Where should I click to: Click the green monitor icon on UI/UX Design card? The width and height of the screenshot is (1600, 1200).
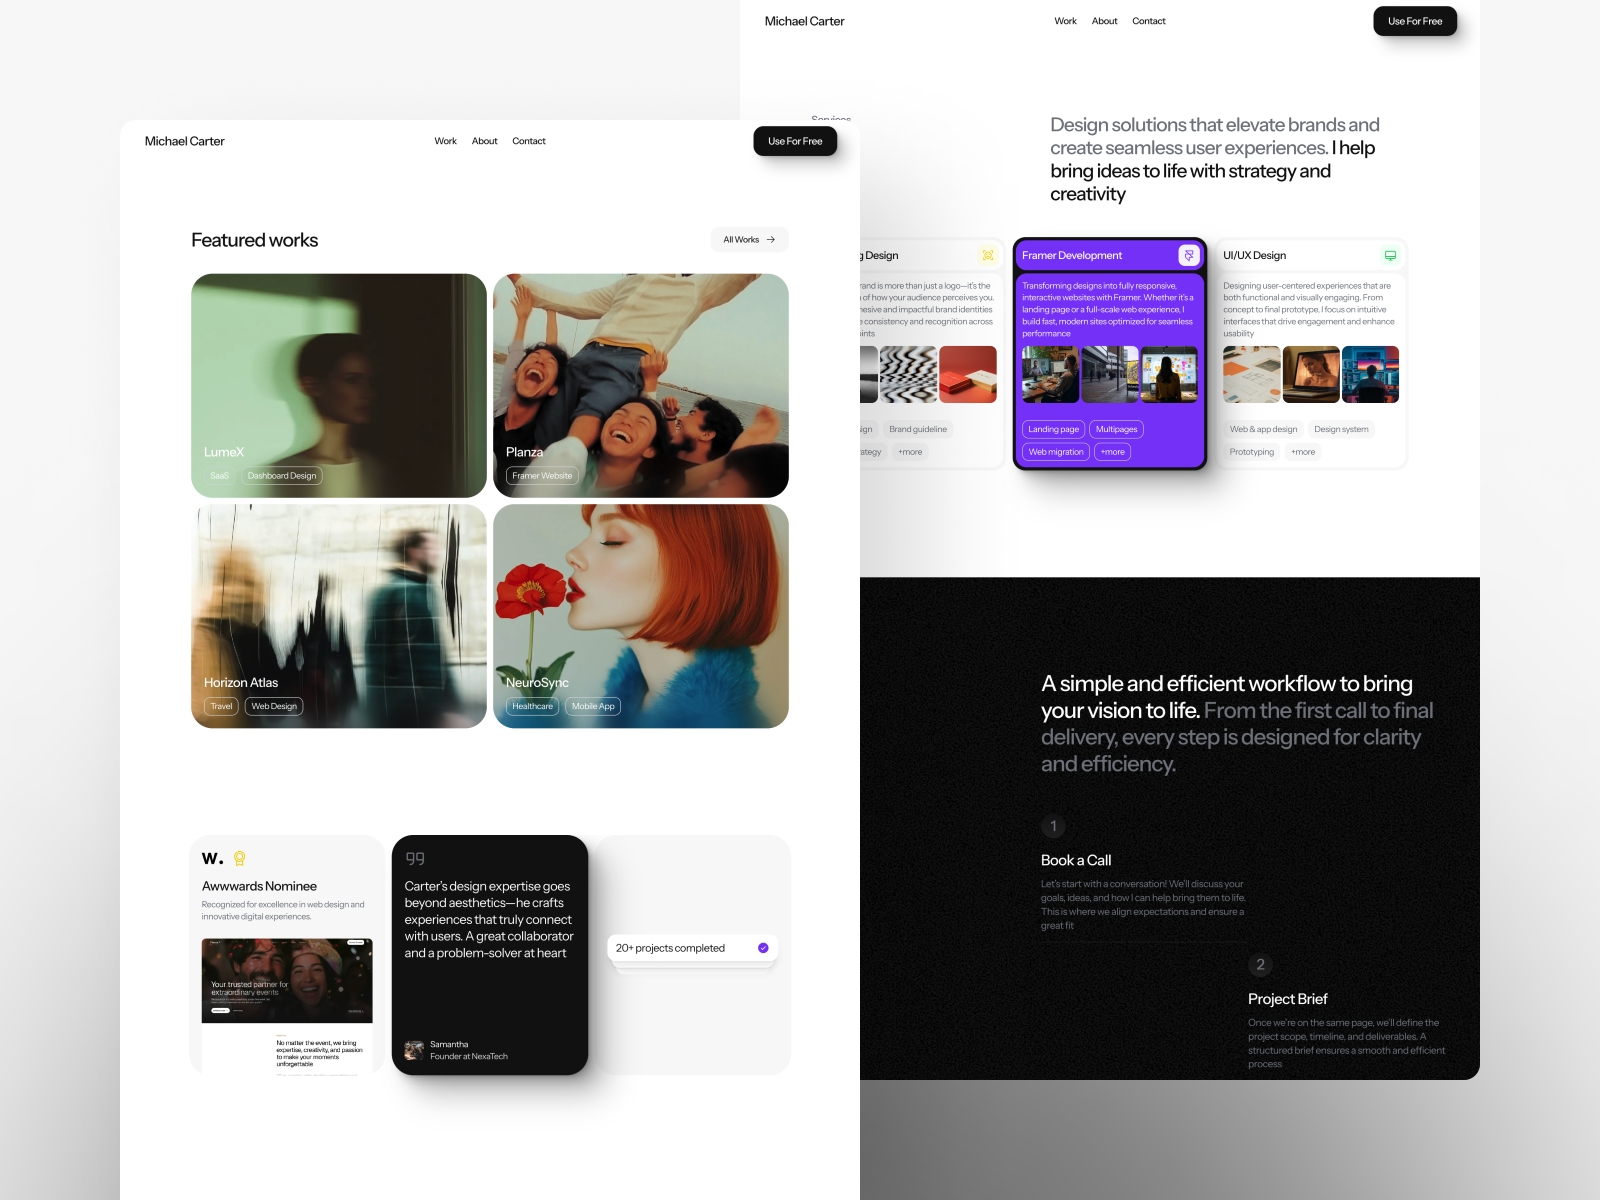tap(1390, 255)
